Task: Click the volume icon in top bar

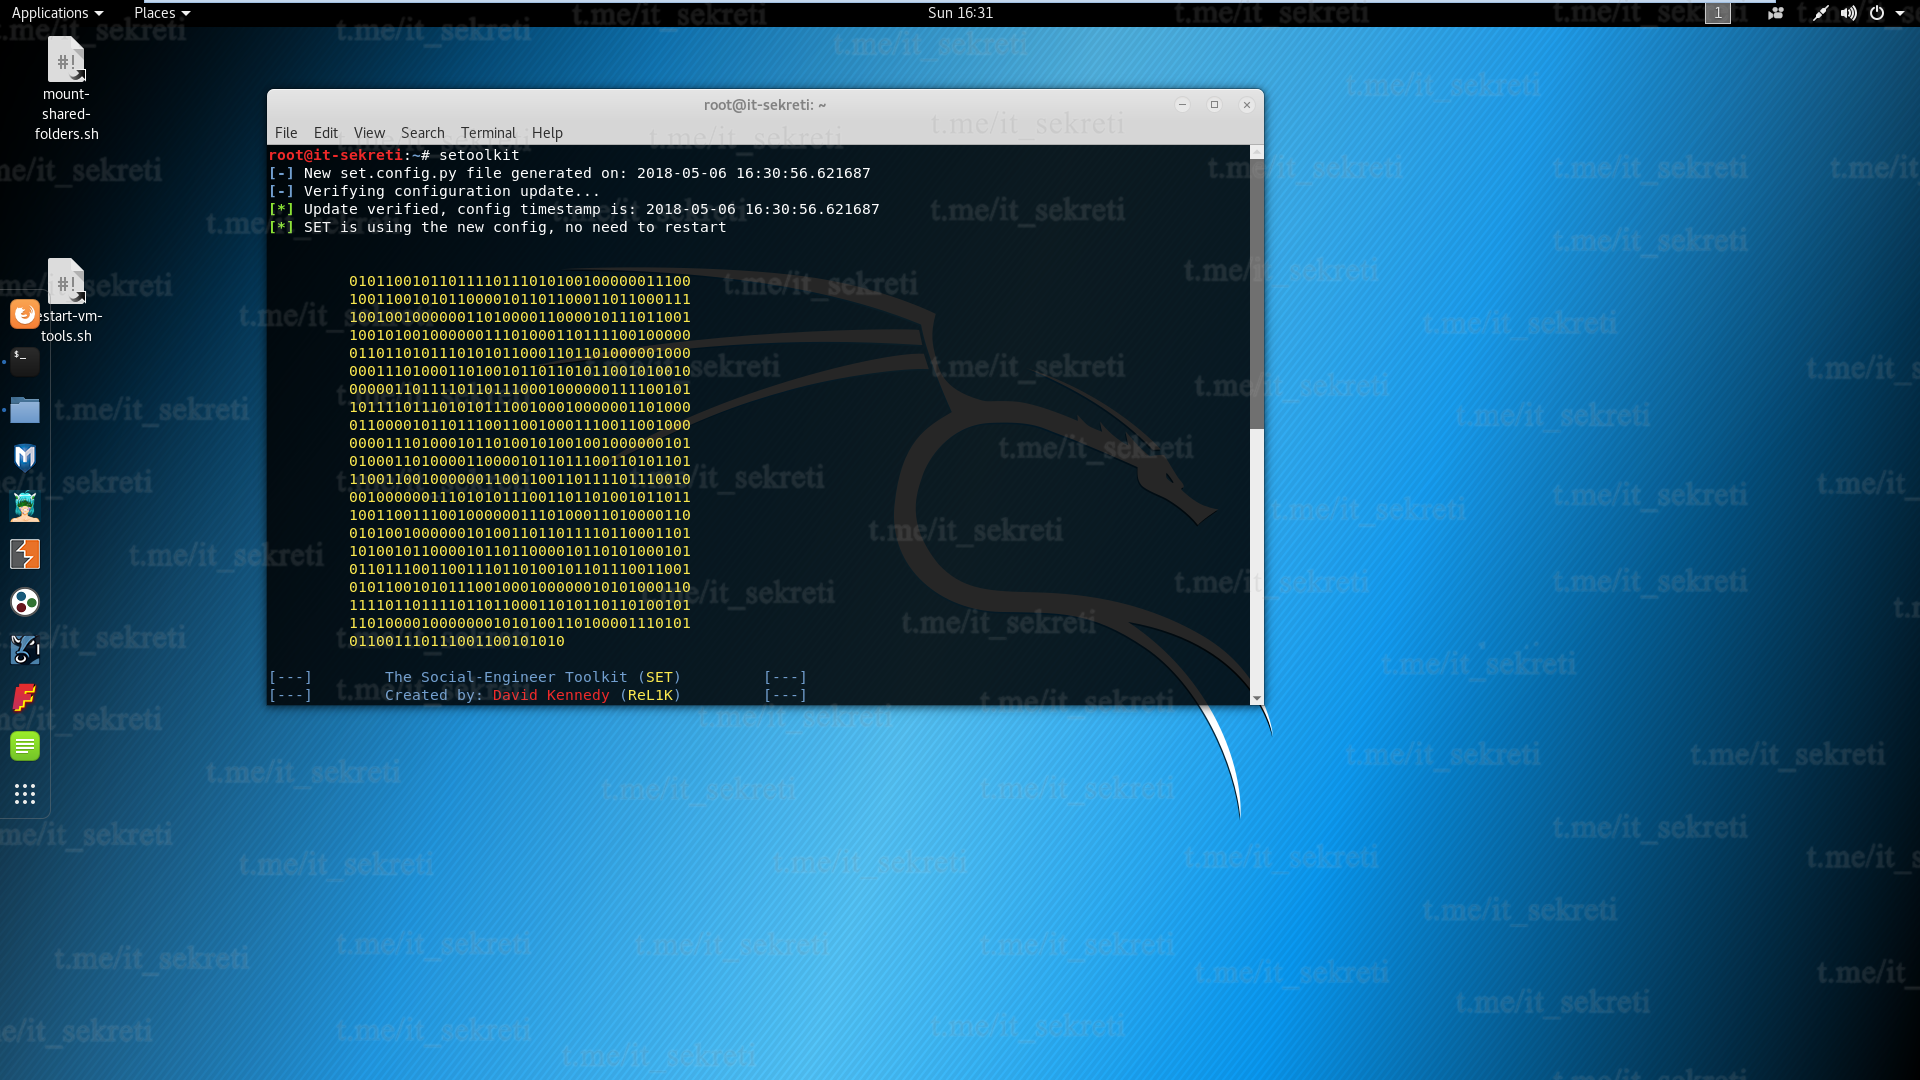Action: [1848, 13]
